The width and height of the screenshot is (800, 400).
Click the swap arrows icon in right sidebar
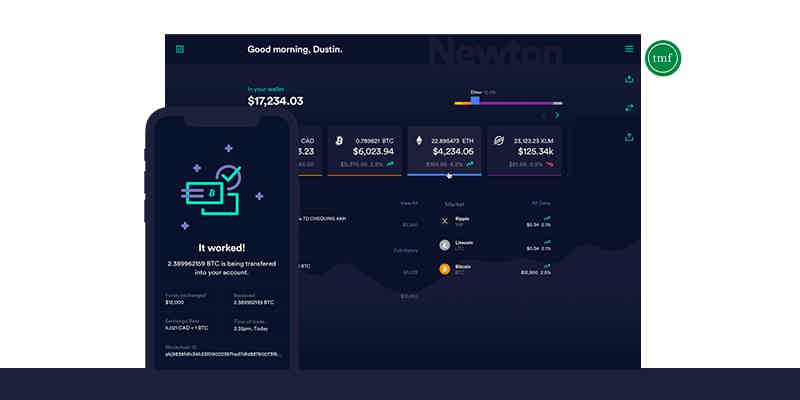click(x=629, y=108)
